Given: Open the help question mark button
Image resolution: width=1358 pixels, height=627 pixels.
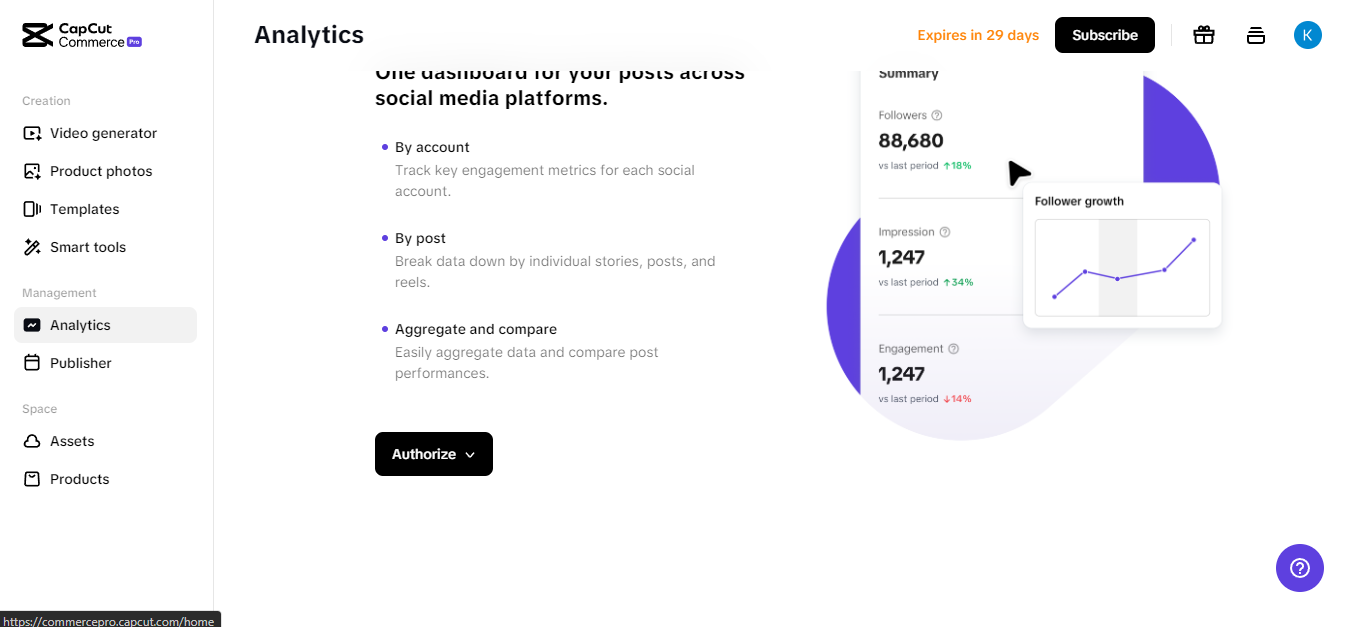Looking at the screenshot, I should click(1299, 568).
